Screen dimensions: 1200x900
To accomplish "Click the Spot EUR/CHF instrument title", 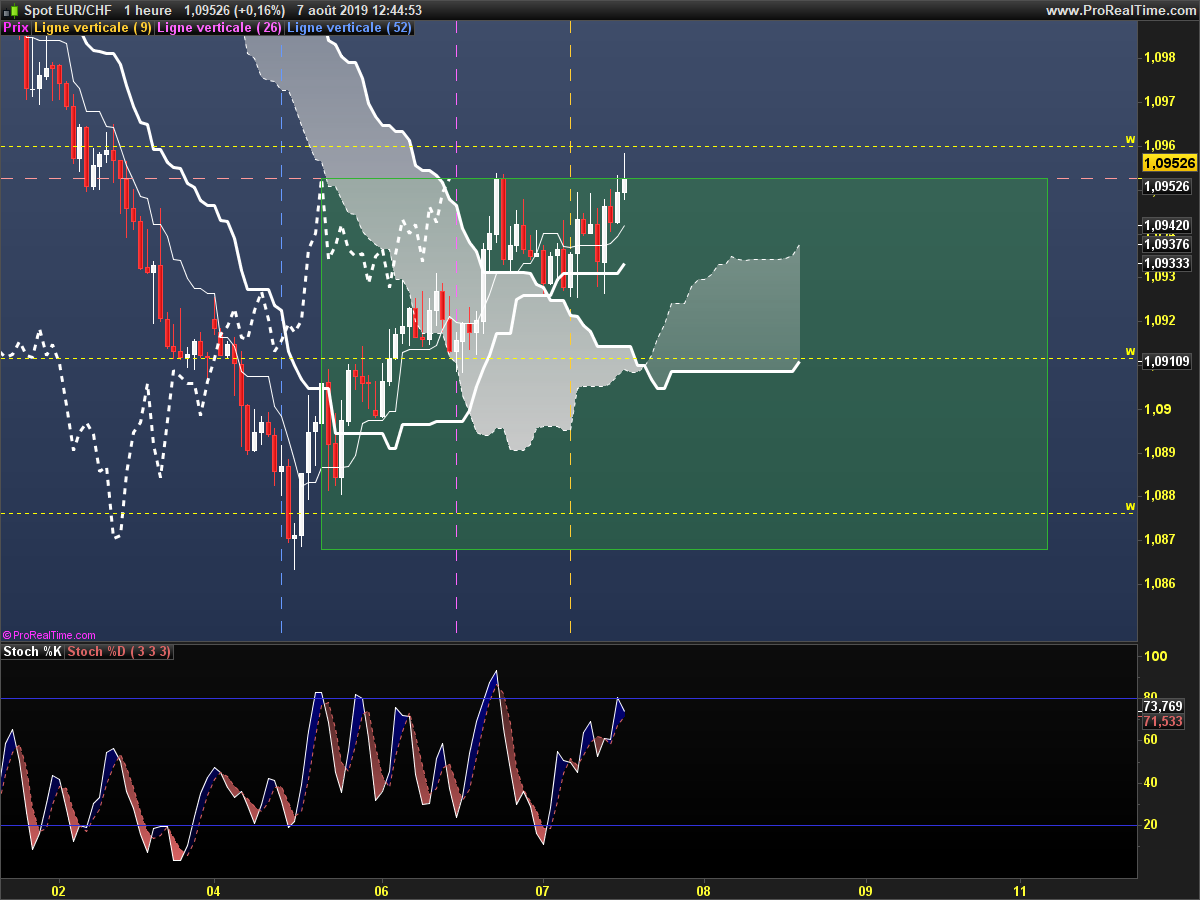I will 68,10.
